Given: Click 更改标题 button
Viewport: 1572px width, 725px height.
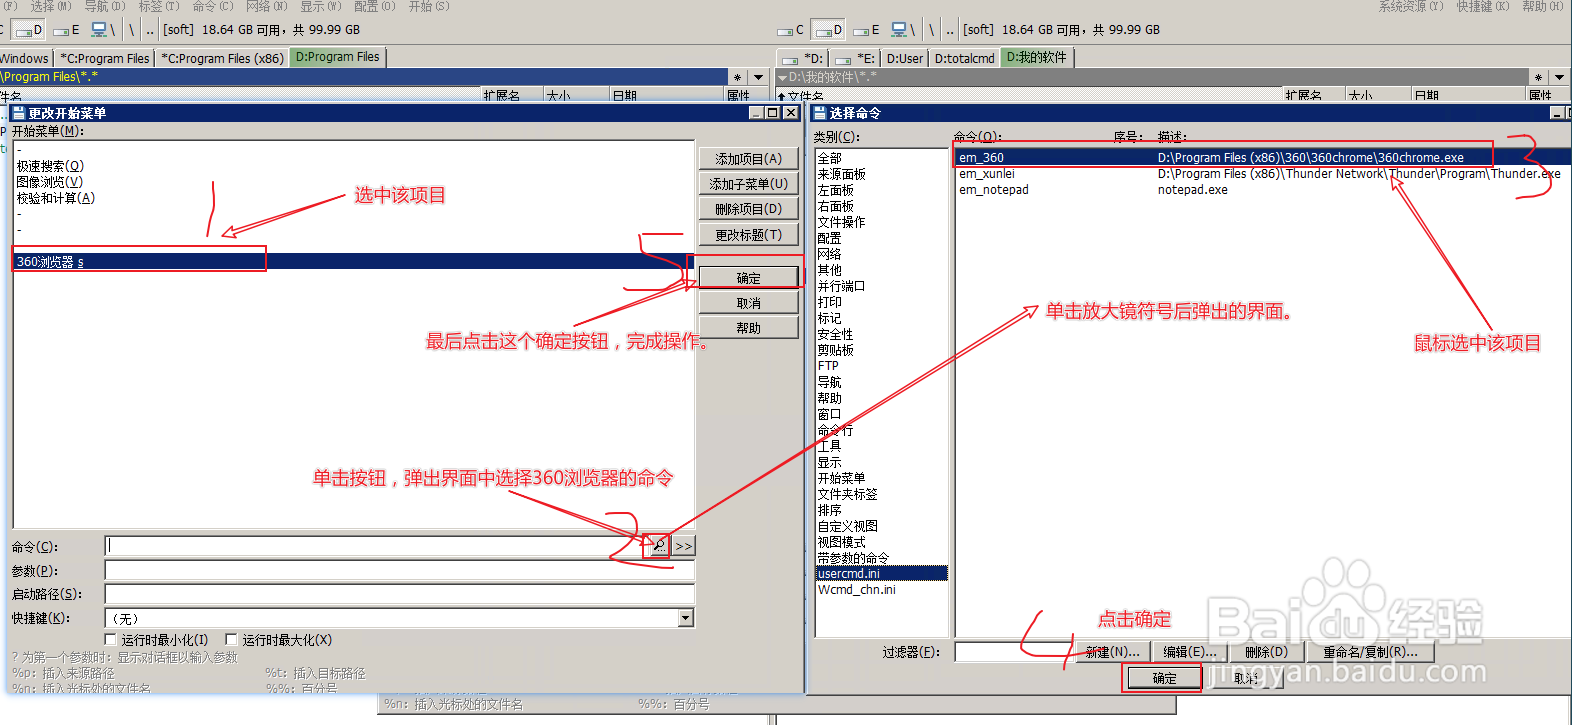Looking at the screenshot, I should 748,235.
